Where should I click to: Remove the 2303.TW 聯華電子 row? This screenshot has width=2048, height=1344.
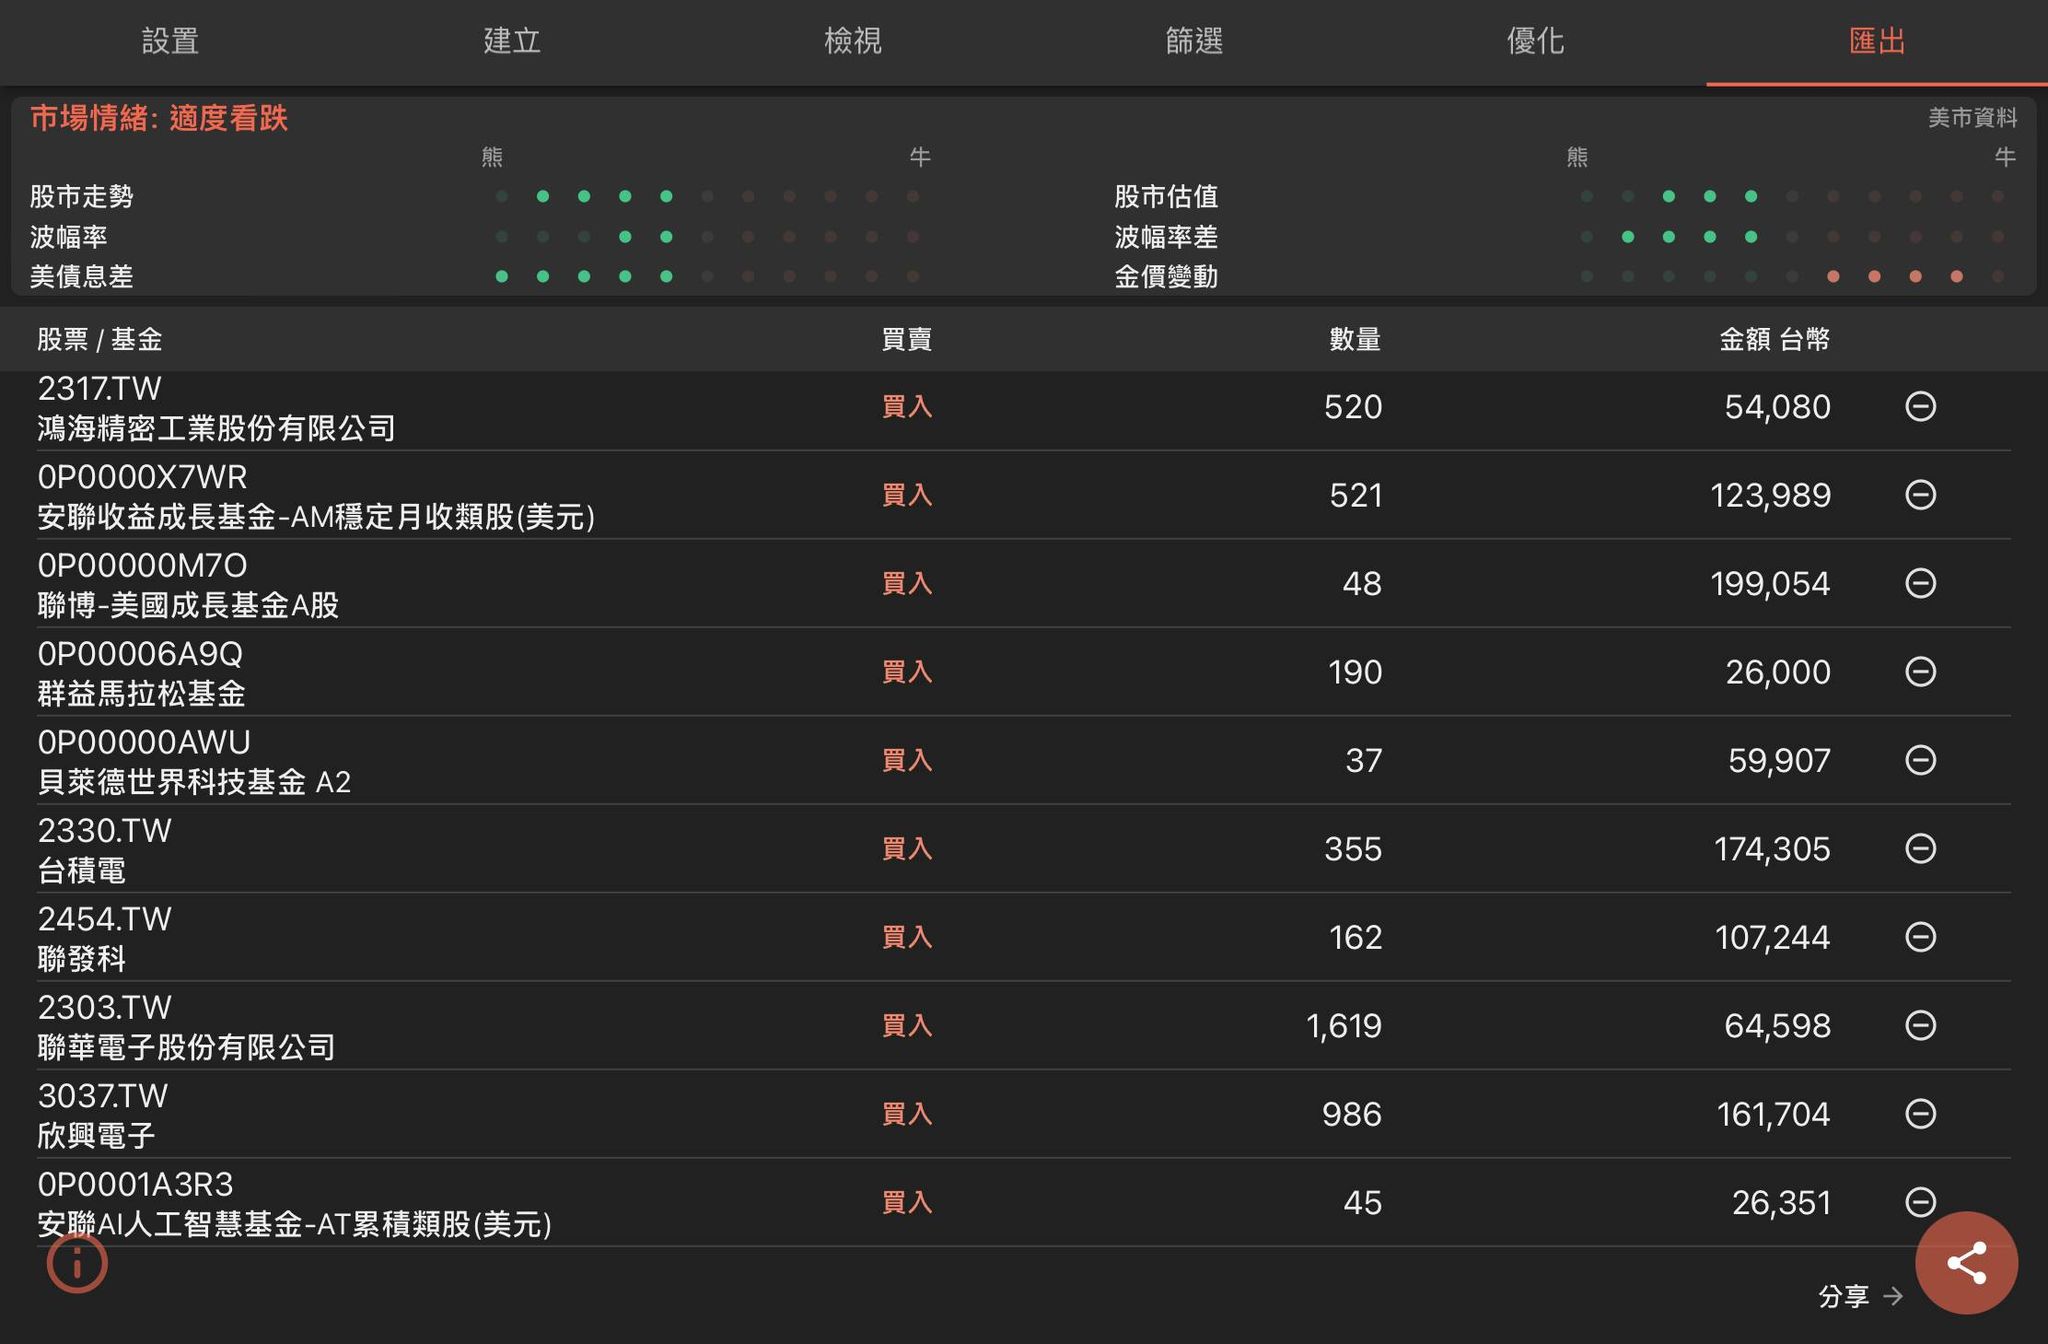[1920, 1025]
